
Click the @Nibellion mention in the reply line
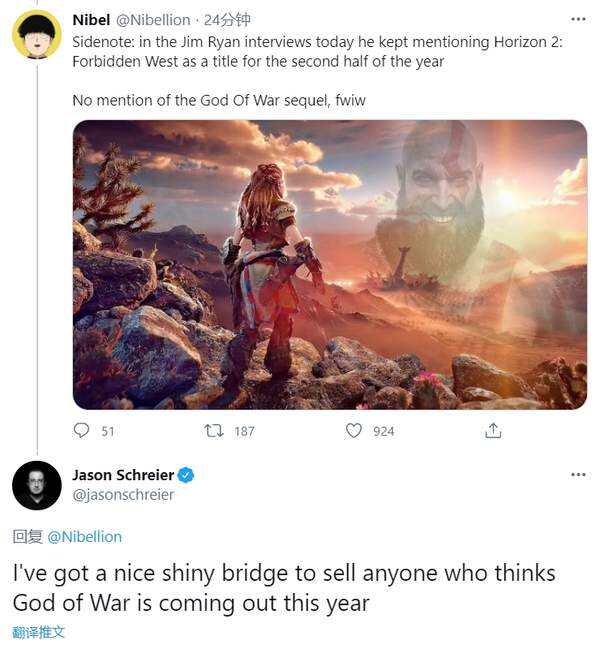pos(85,537)
